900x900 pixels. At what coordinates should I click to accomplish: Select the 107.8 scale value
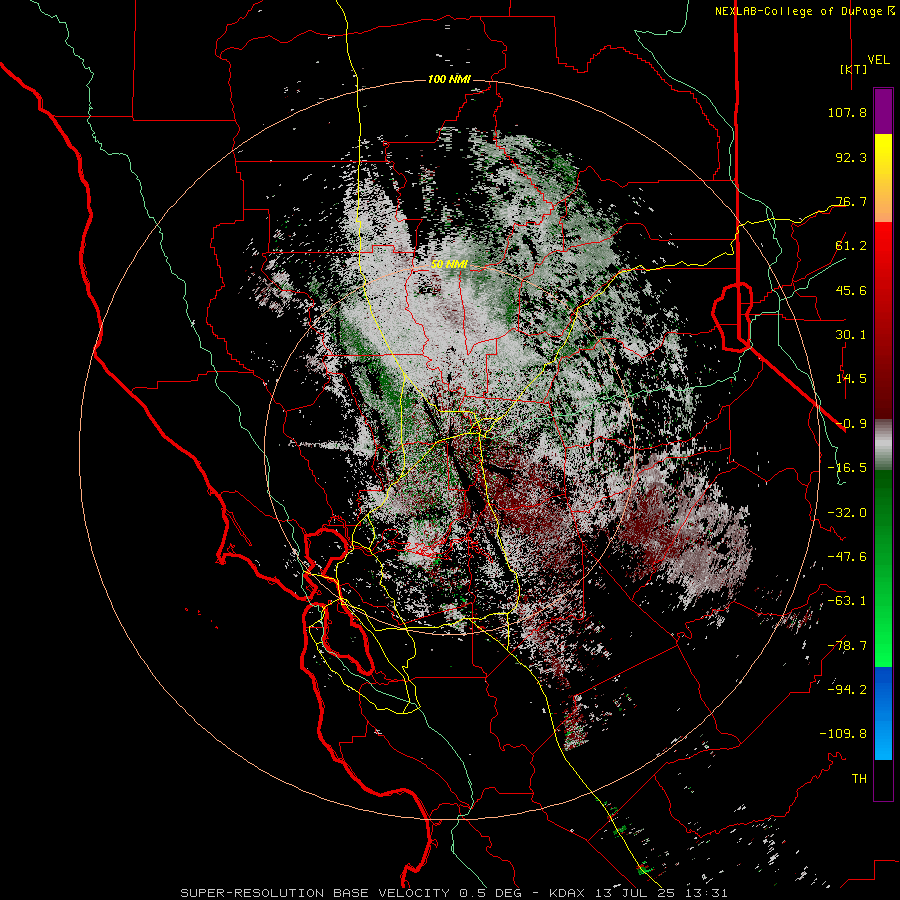click(847, 112)
